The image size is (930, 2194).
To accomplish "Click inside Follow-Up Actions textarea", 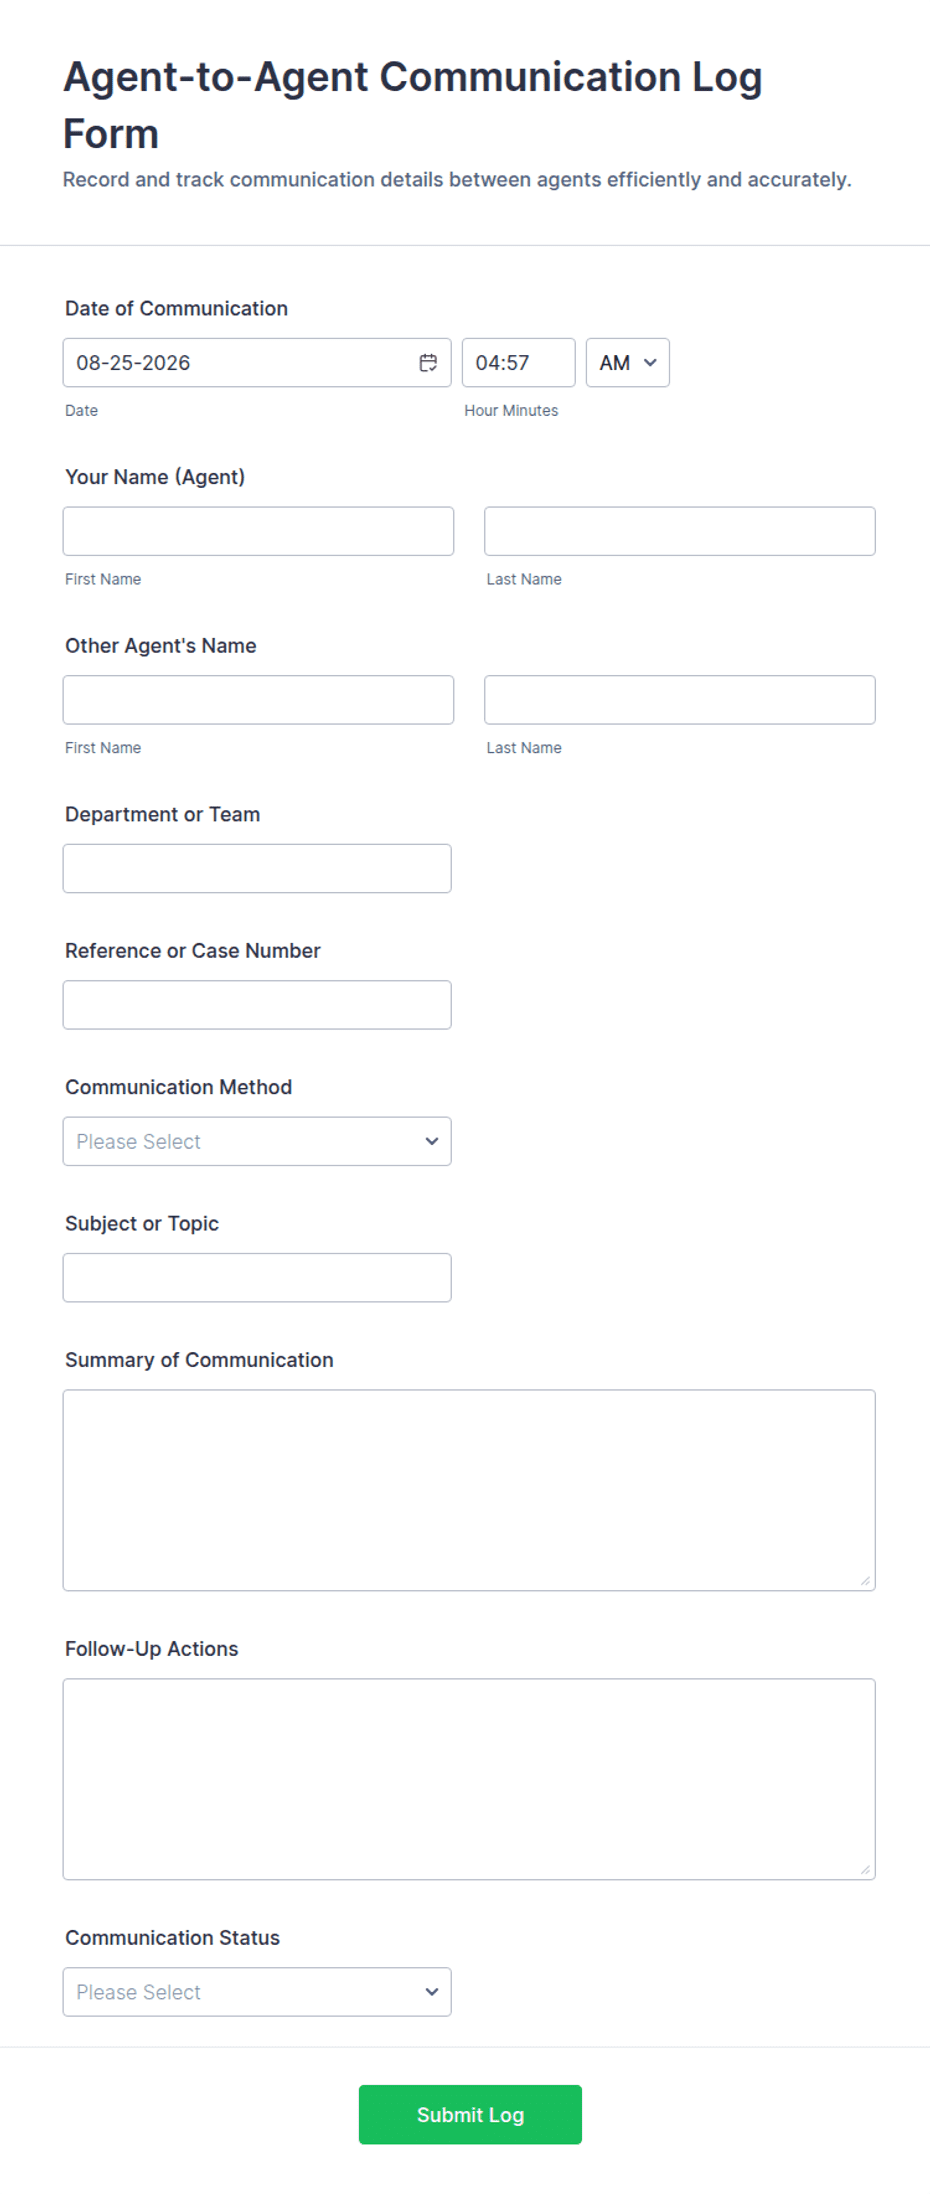I will click(x=469, y=1779).
